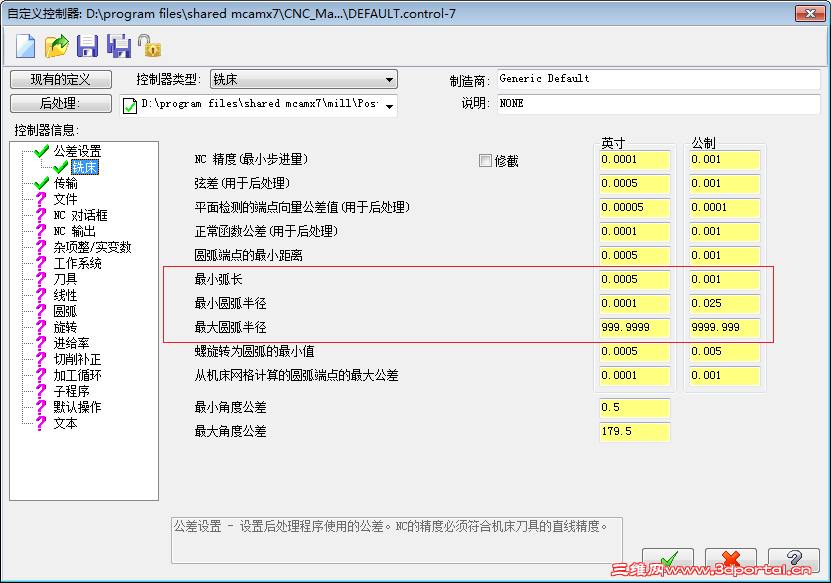Select 子程序 tree item

point(71,391)
